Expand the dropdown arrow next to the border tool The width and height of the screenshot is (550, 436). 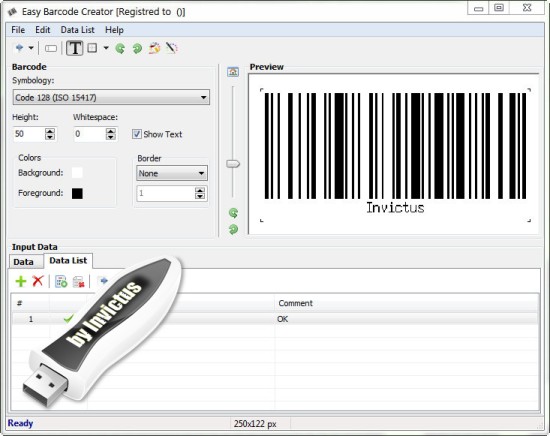[x=106, y=48]
